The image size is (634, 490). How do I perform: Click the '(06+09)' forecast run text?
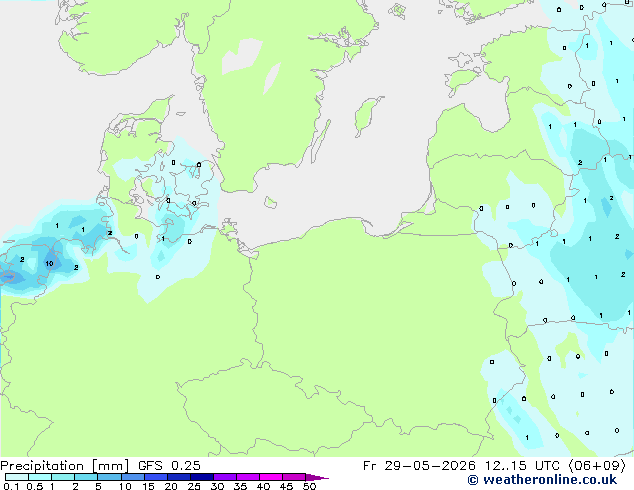(597, 466)
